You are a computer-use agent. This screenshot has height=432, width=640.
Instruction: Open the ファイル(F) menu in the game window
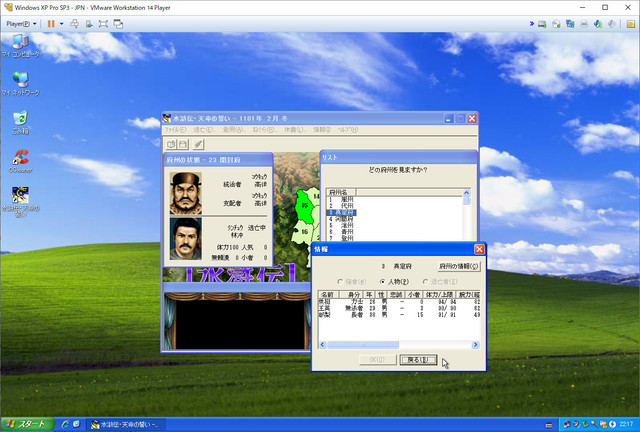point(175,129)
